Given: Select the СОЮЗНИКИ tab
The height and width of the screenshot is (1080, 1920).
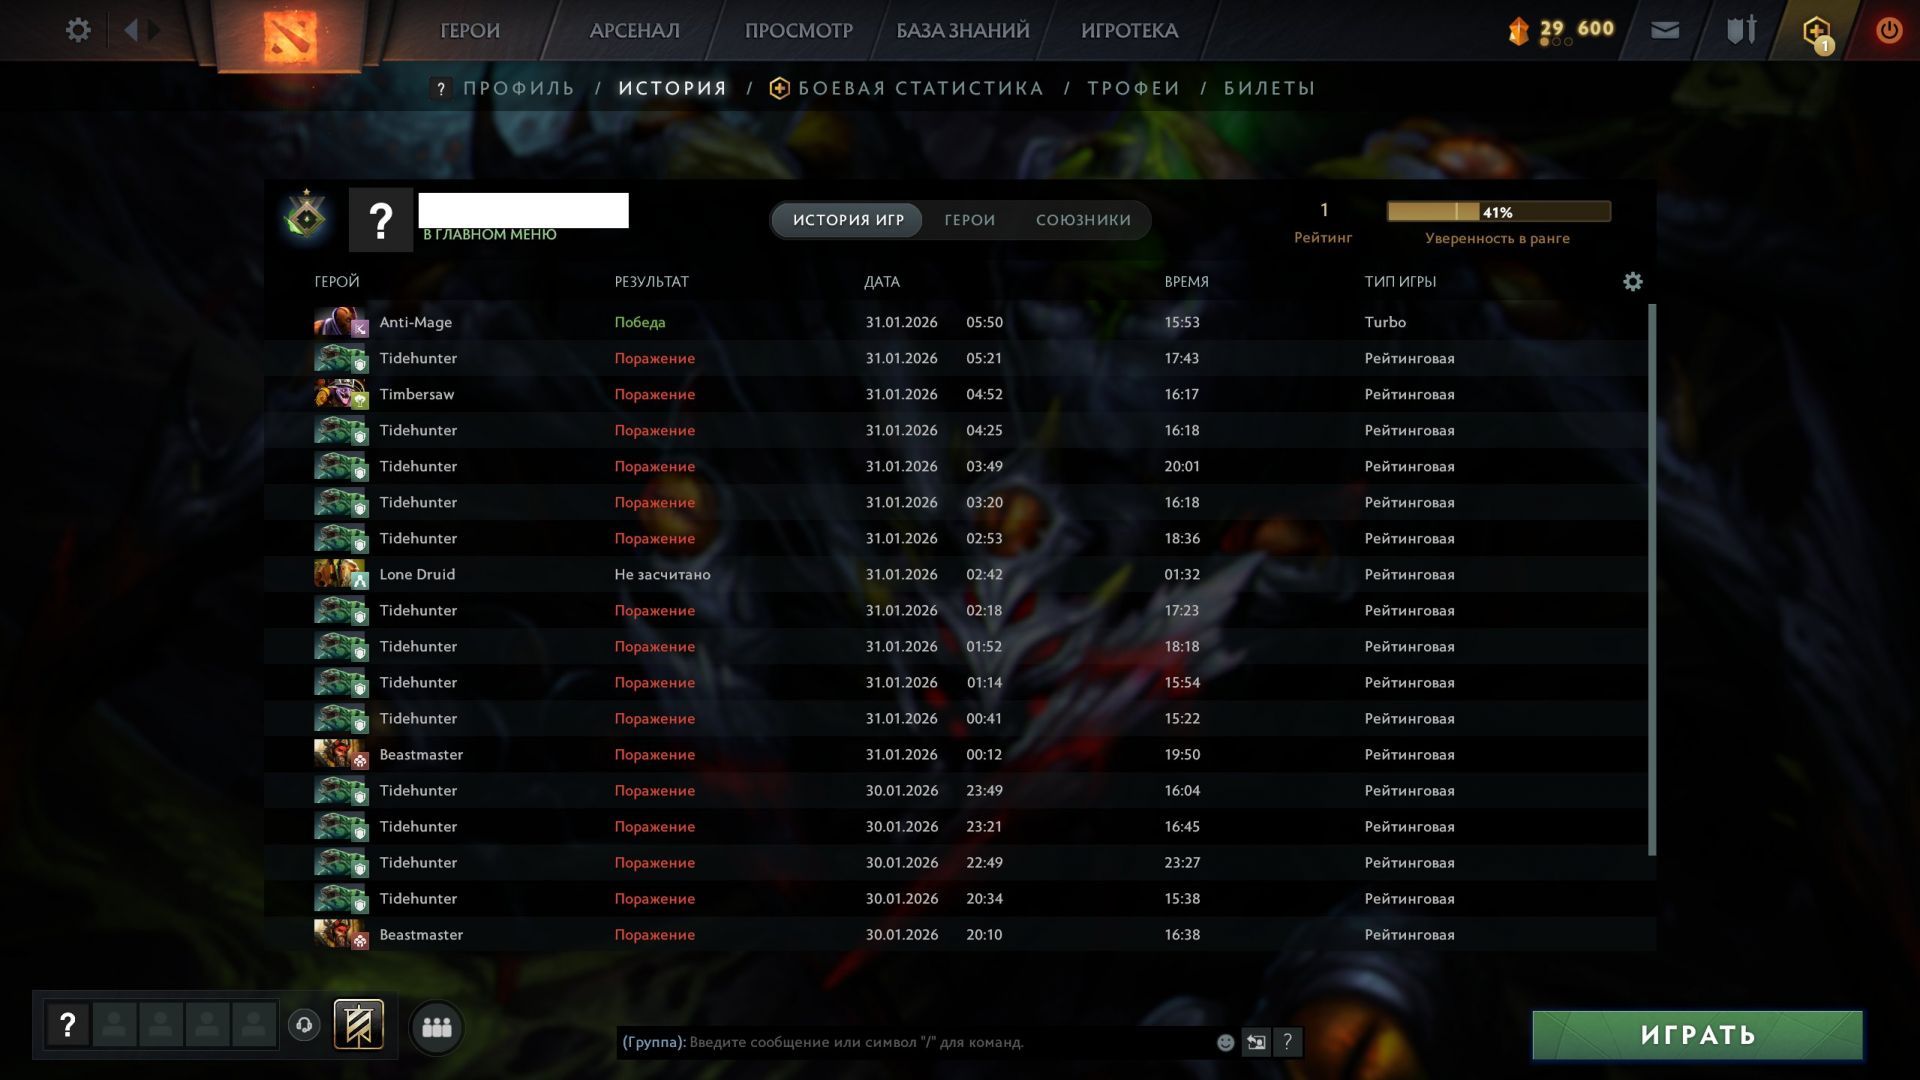Looking at the screenshot, I should (1083, 220).
